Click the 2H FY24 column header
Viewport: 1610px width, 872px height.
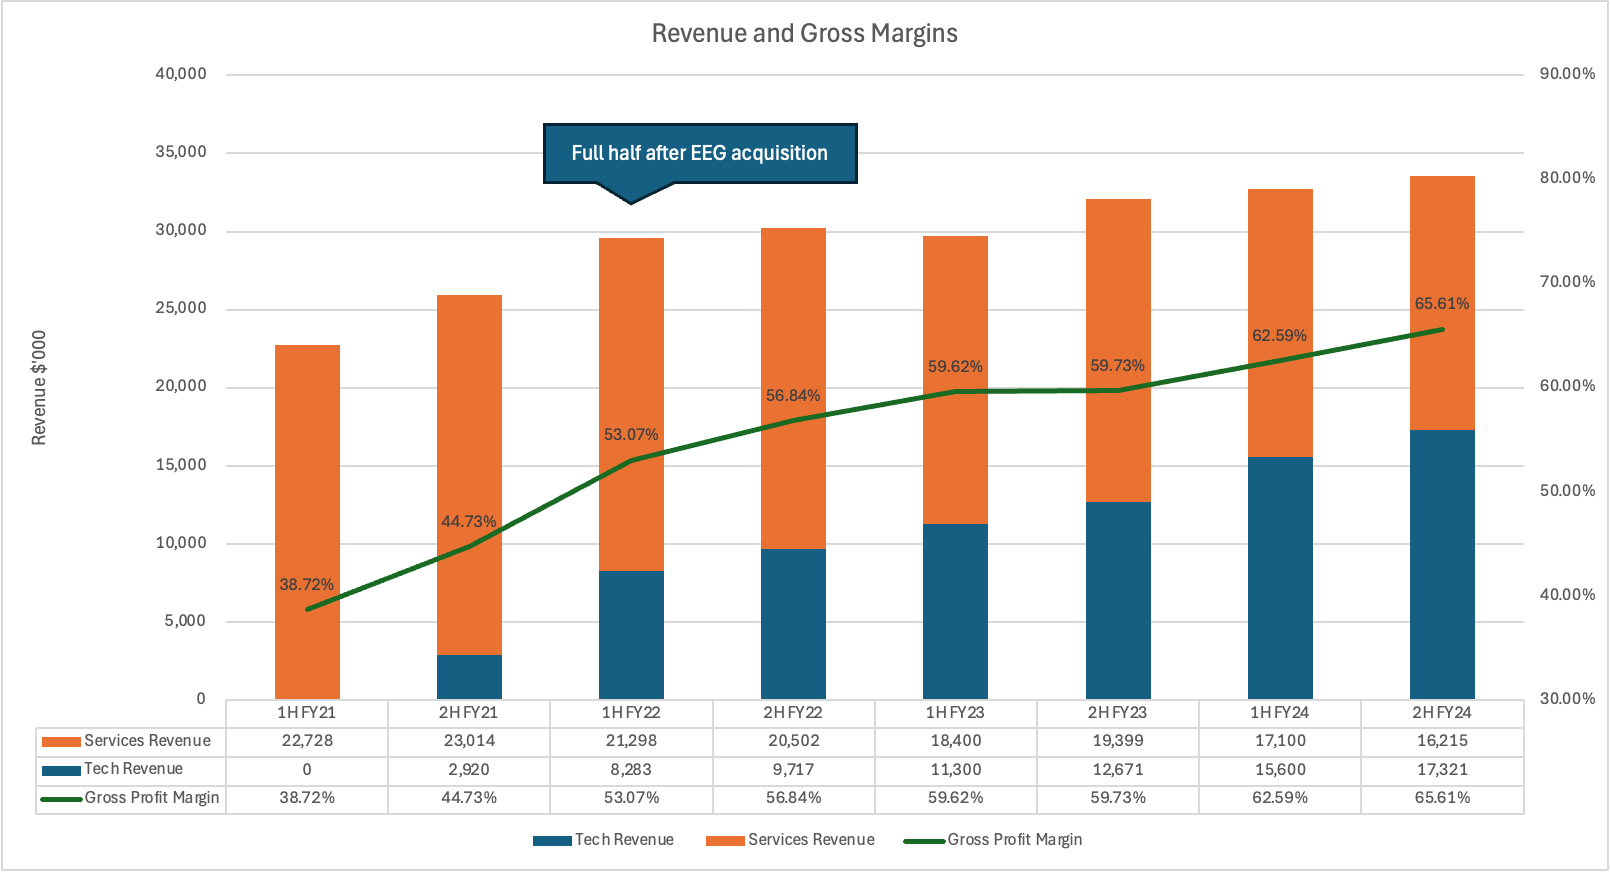(x=1442, y=713)
